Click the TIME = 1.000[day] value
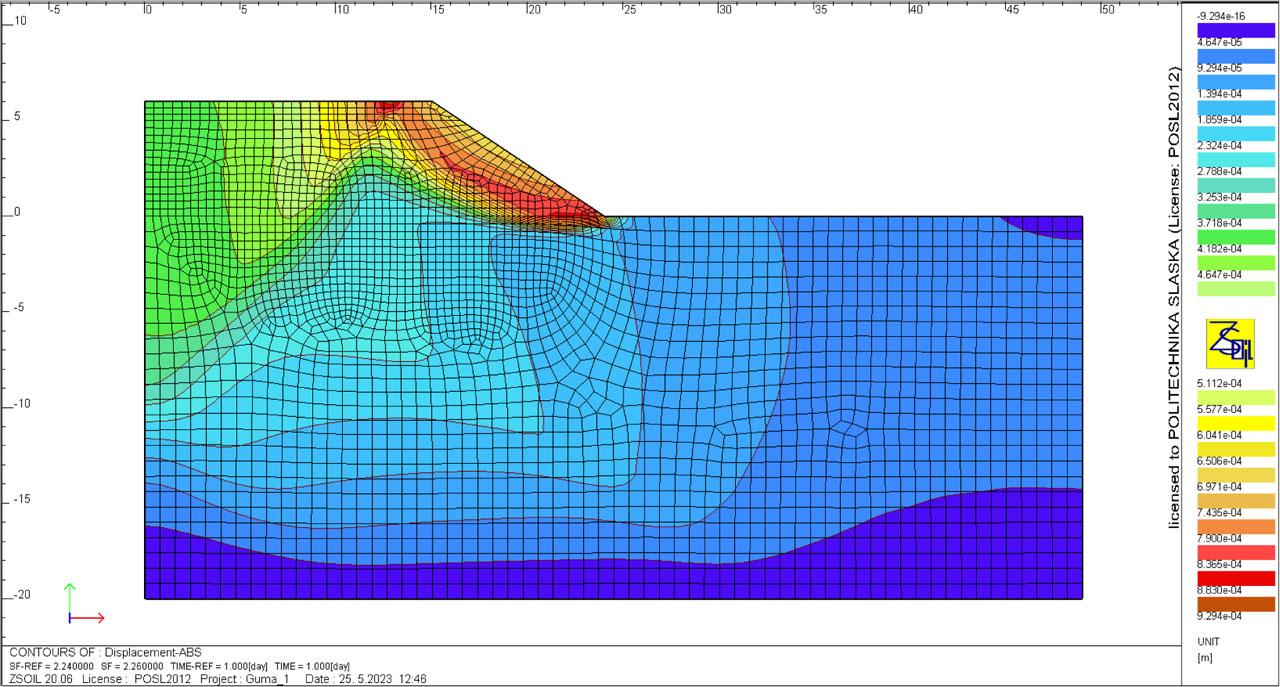The image size is (1280, 687). (312, 665)
